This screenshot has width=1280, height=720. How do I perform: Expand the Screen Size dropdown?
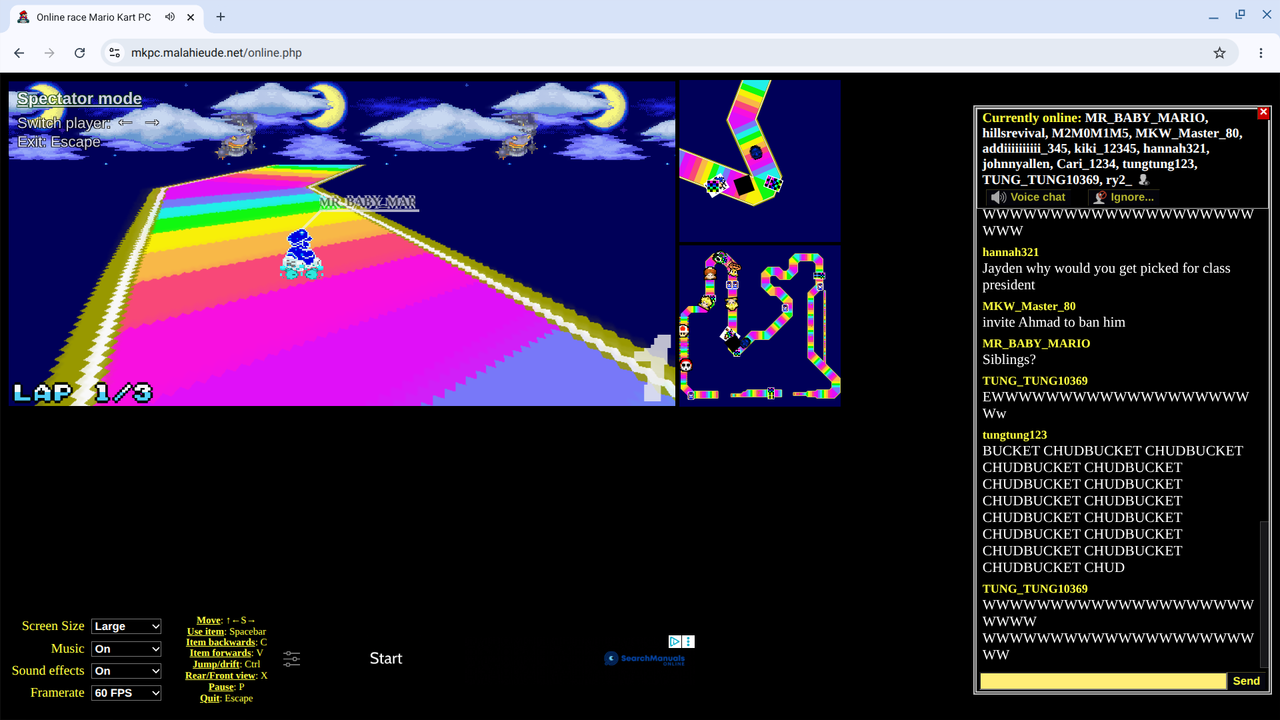pyautogui.click(x=126, y=626)
